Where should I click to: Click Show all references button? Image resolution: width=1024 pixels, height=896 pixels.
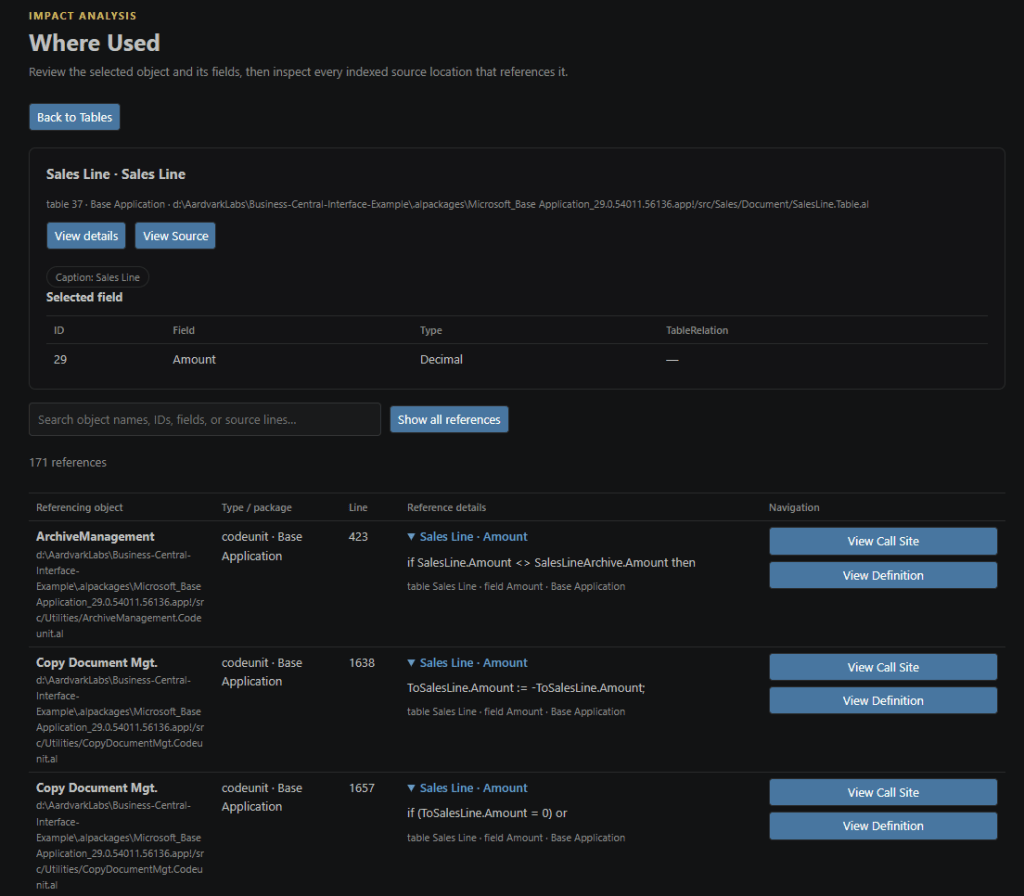449,419
